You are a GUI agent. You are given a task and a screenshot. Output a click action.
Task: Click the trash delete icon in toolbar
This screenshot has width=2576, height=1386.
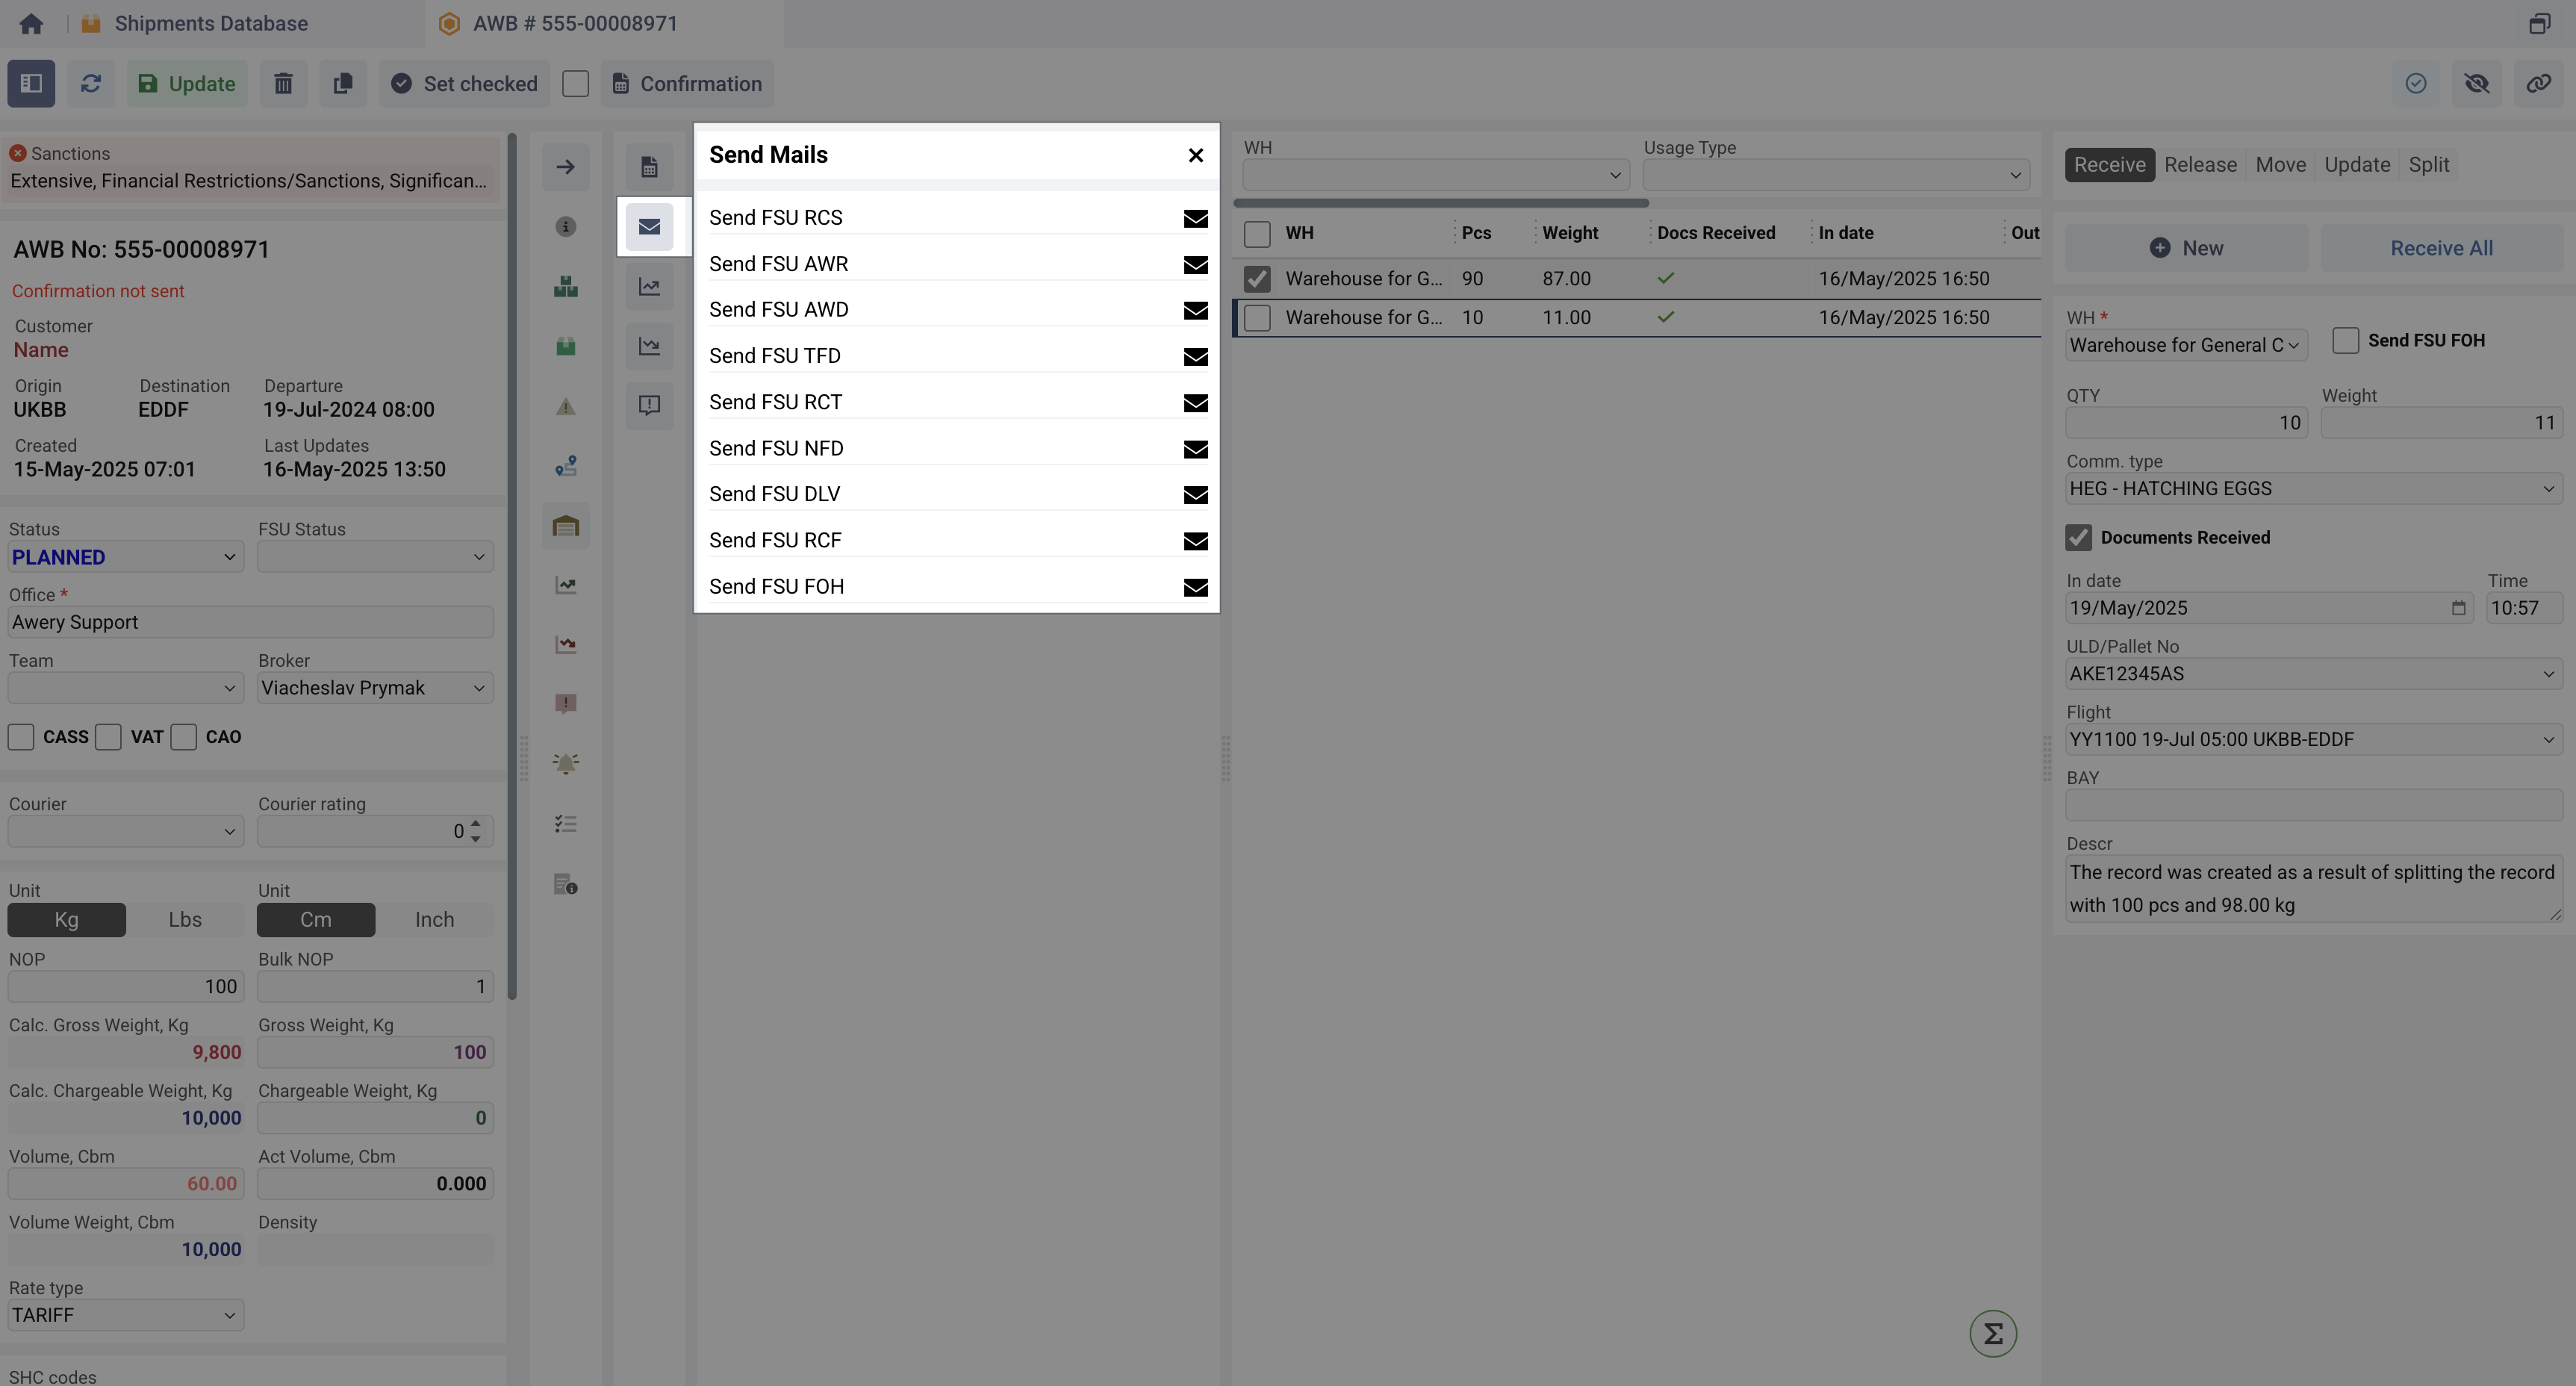(283, 84)
